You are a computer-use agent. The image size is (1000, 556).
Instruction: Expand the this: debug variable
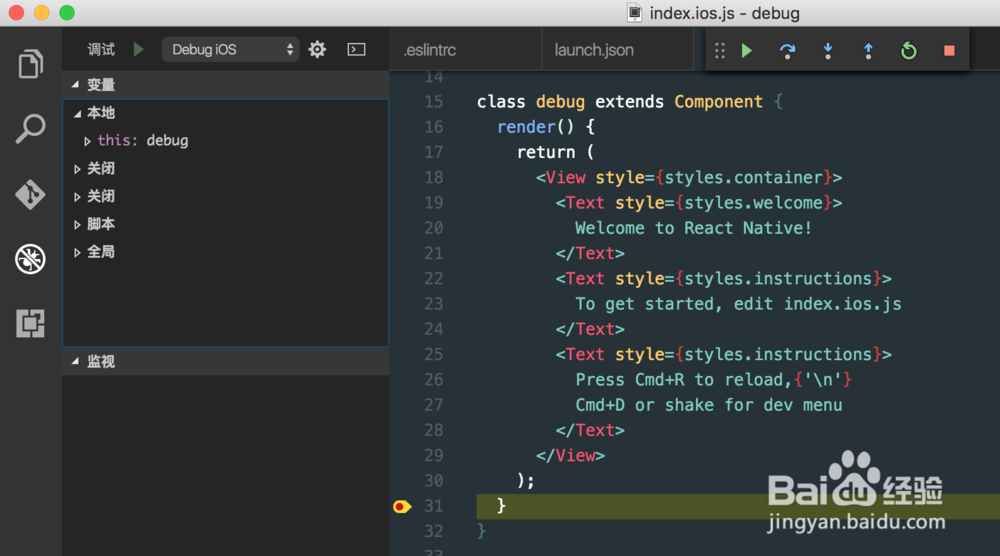pos(87,141)
